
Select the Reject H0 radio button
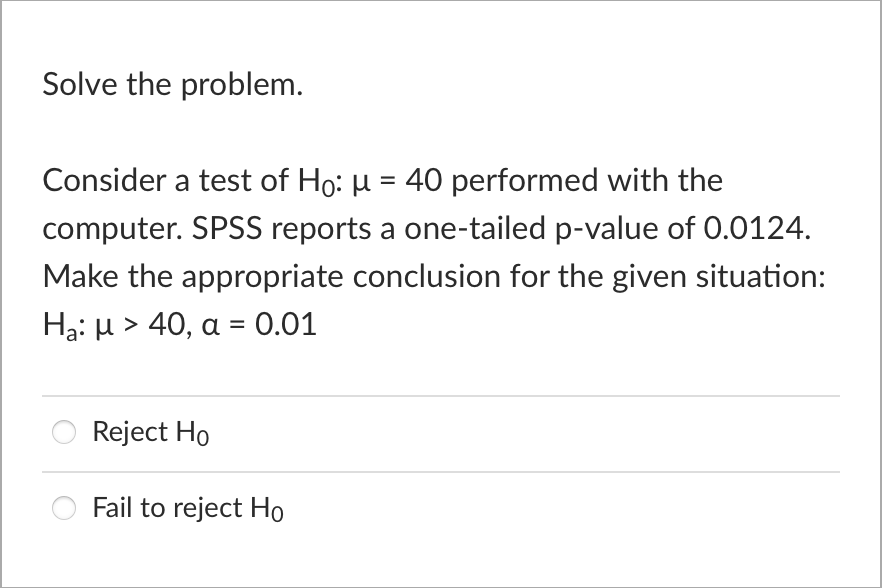pyautogui.click(x=64, y=432)
